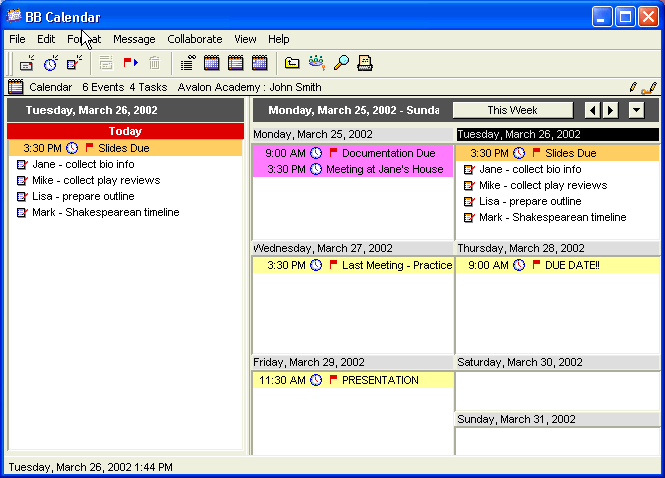This screenshot has height=478, width=665.
Task: Click the group of people toolbar icon
Action: pyautogui.click(x=317, y=63)
